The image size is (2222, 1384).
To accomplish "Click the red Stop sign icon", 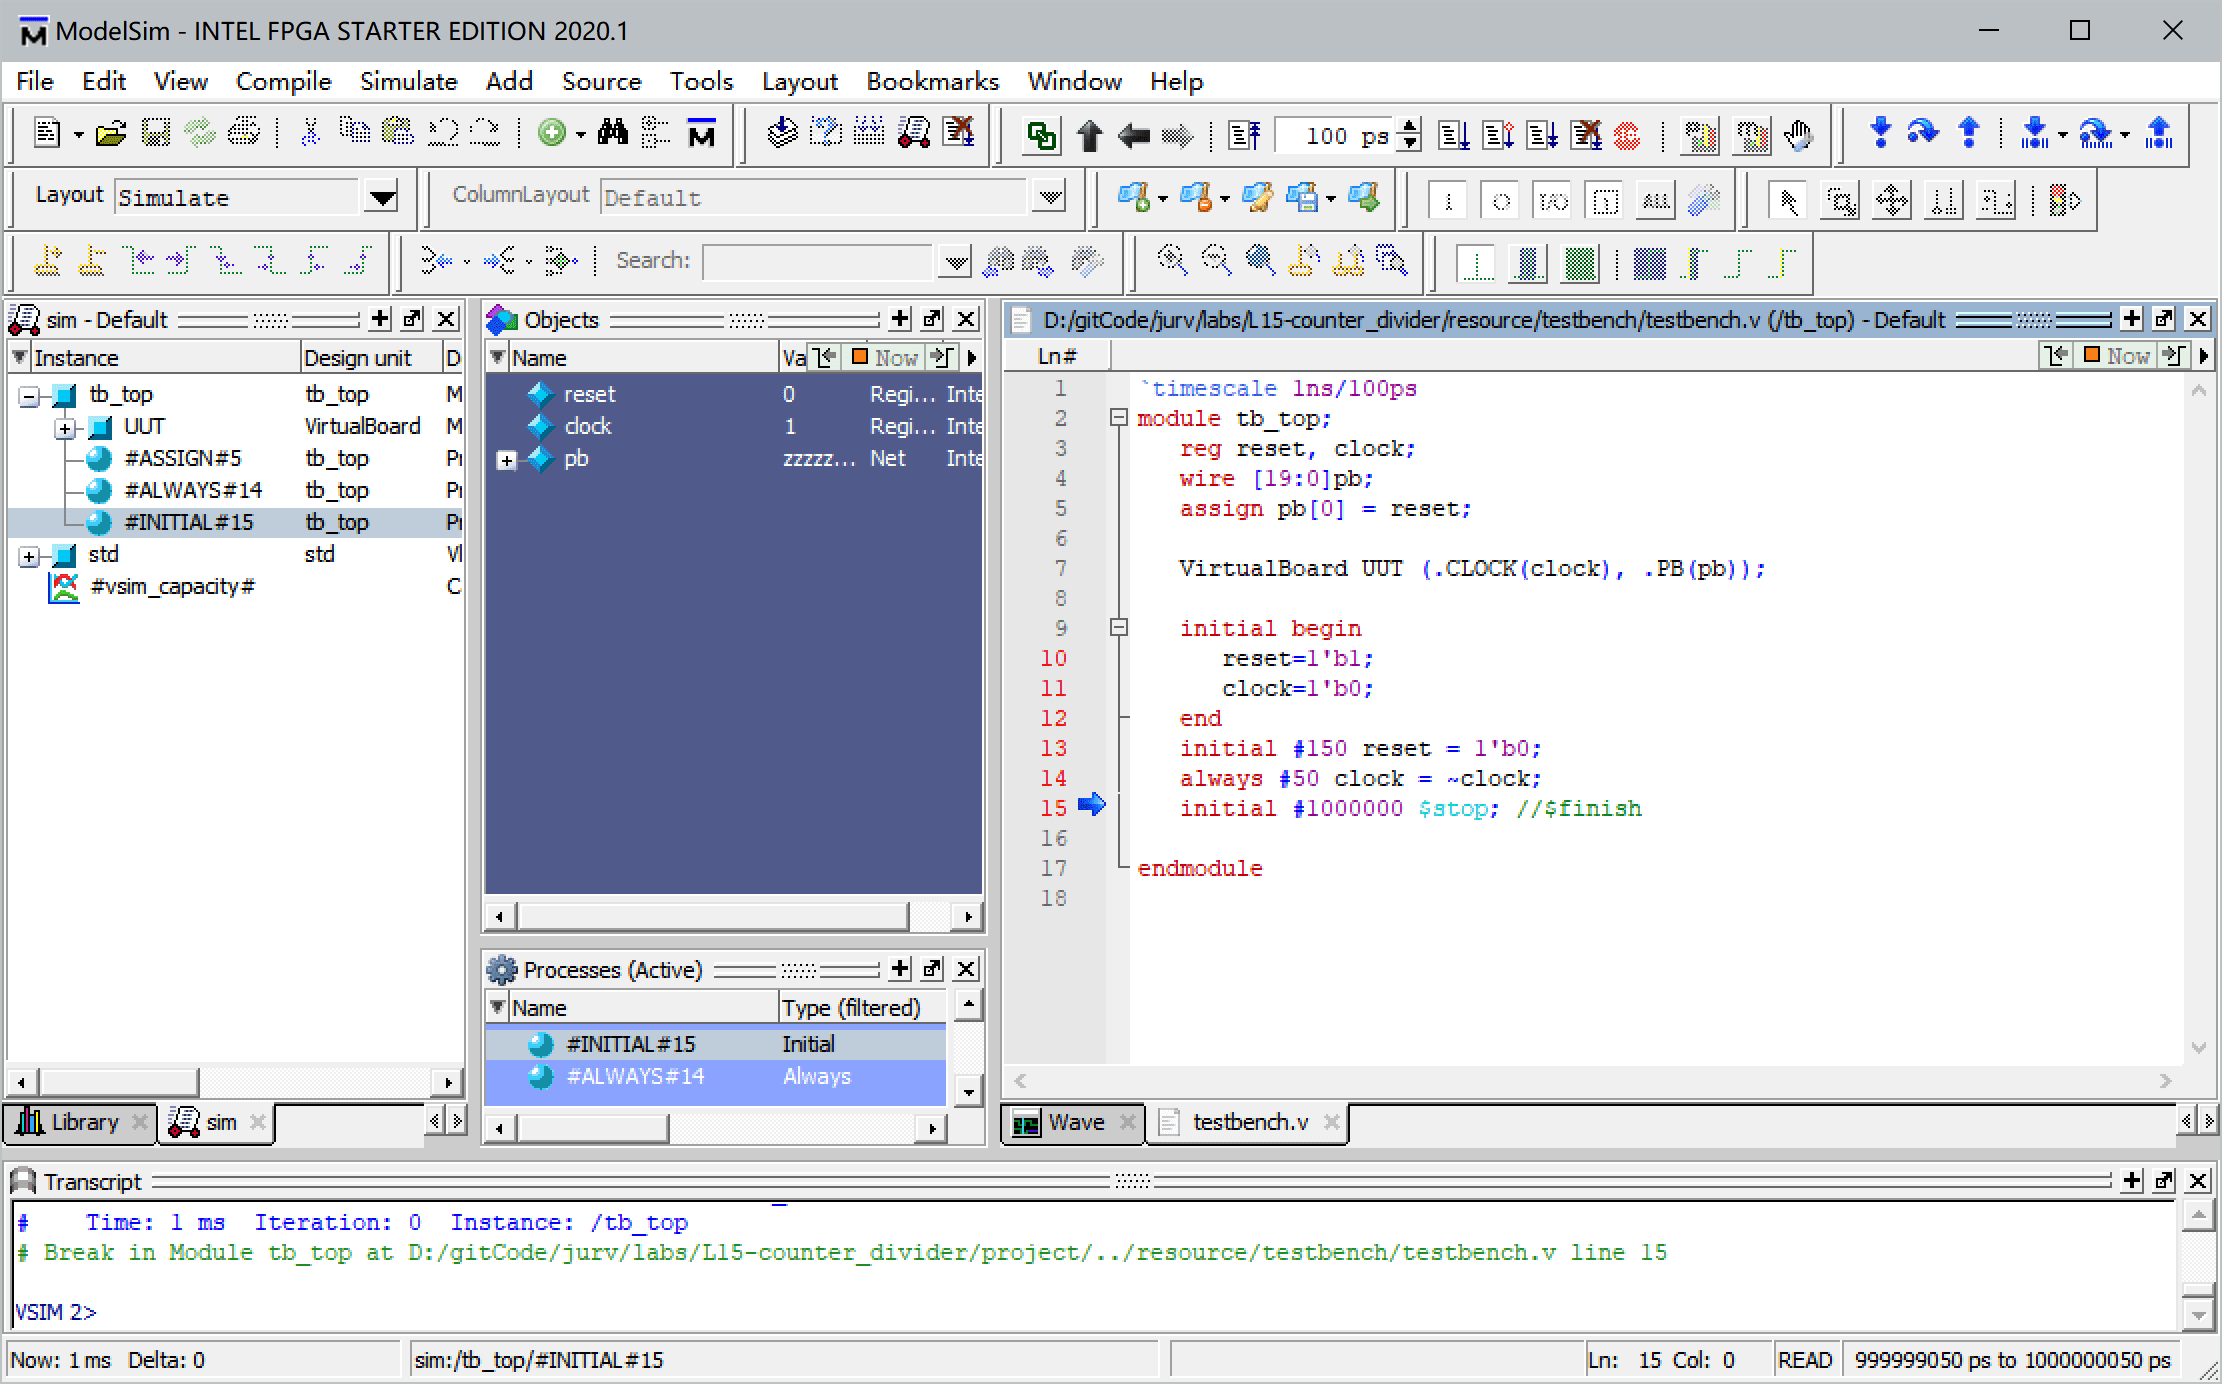I will (x=1629, y=135).
